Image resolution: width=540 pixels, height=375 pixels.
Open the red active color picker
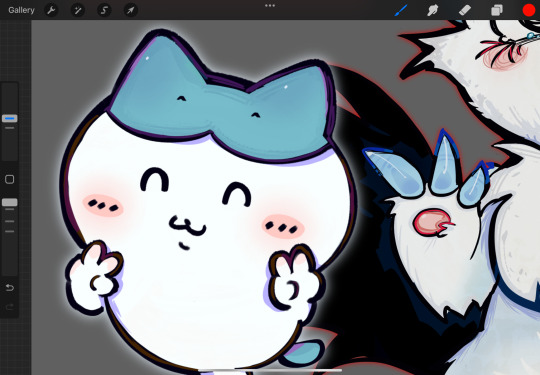click(x=529, y=10)
